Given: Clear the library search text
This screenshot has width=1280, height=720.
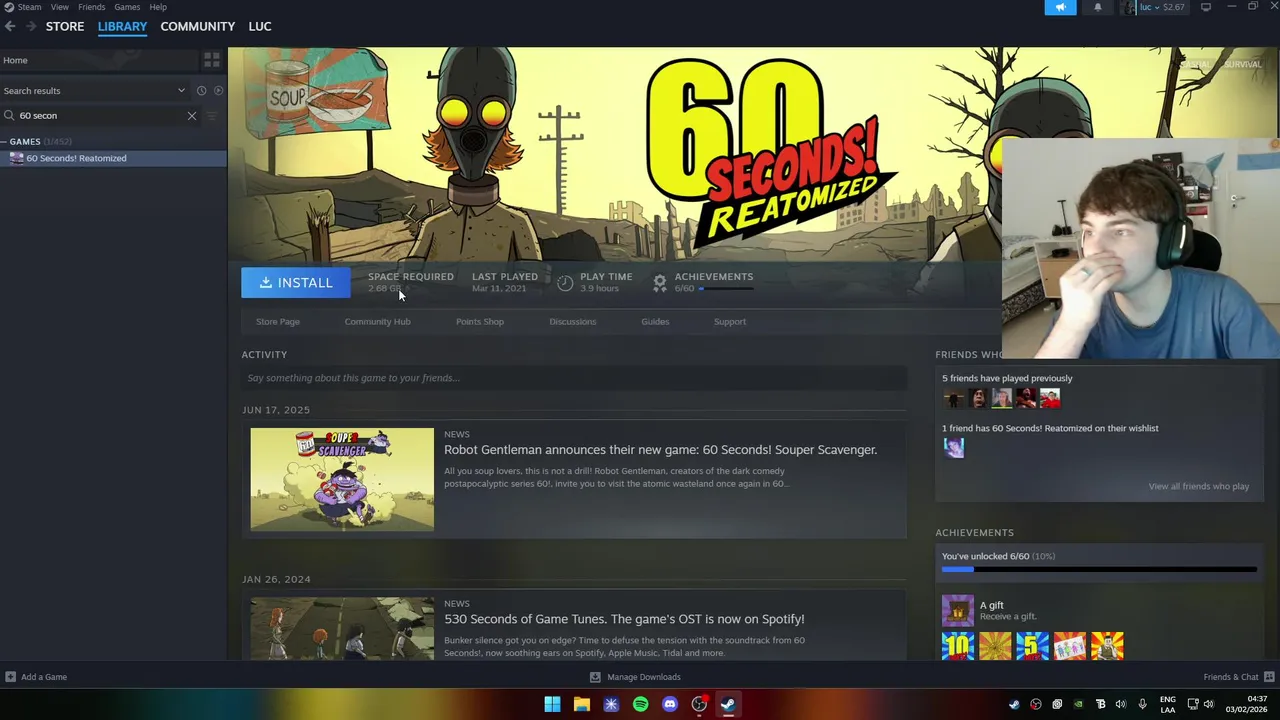Looking at the screenshot, I should [192, 116].
